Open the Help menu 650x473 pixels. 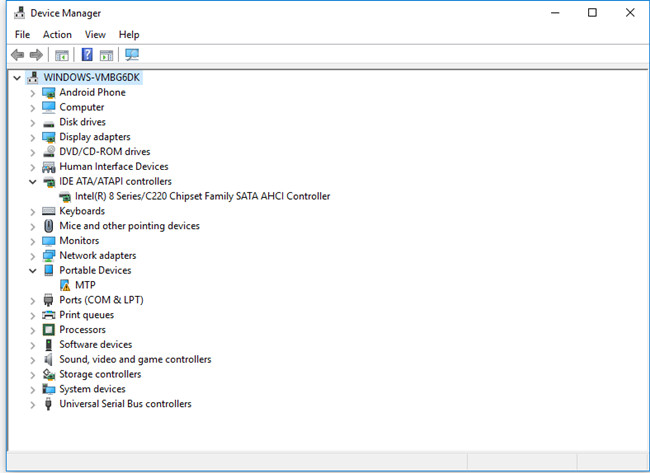129,34
